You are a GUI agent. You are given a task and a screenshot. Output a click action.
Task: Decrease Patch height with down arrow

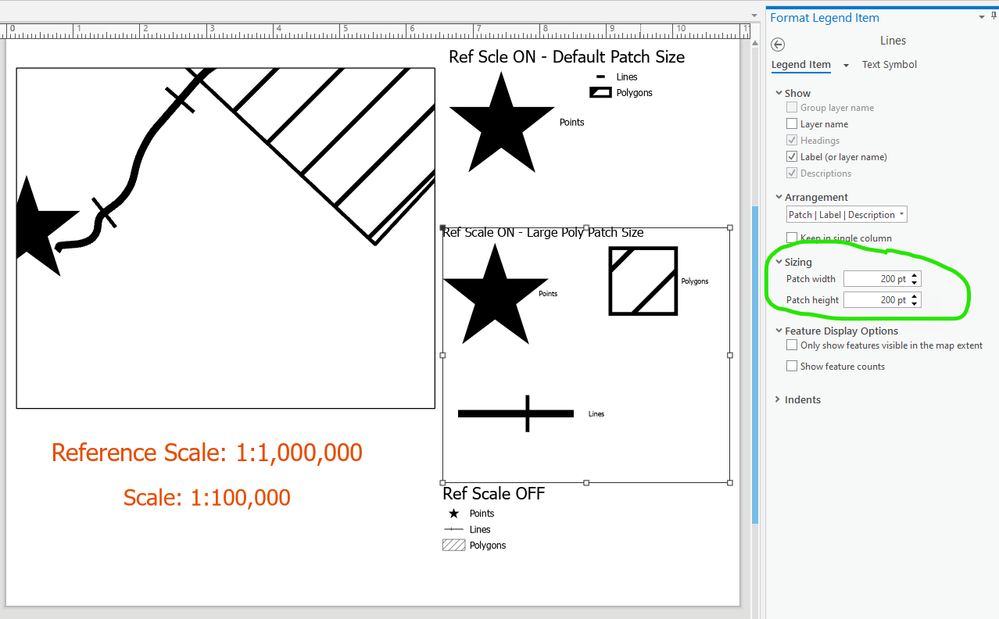click(x=914, y=303)
